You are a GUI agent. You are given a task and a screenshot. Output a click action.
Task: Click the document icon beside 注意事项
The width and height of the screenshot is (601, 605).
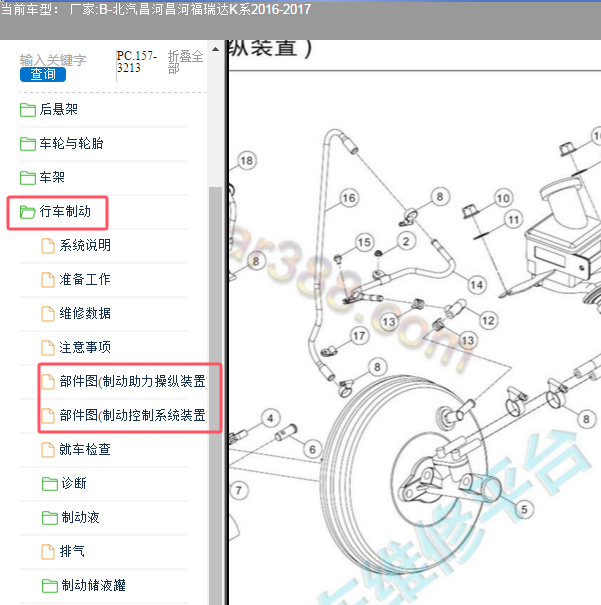point(48,348)
